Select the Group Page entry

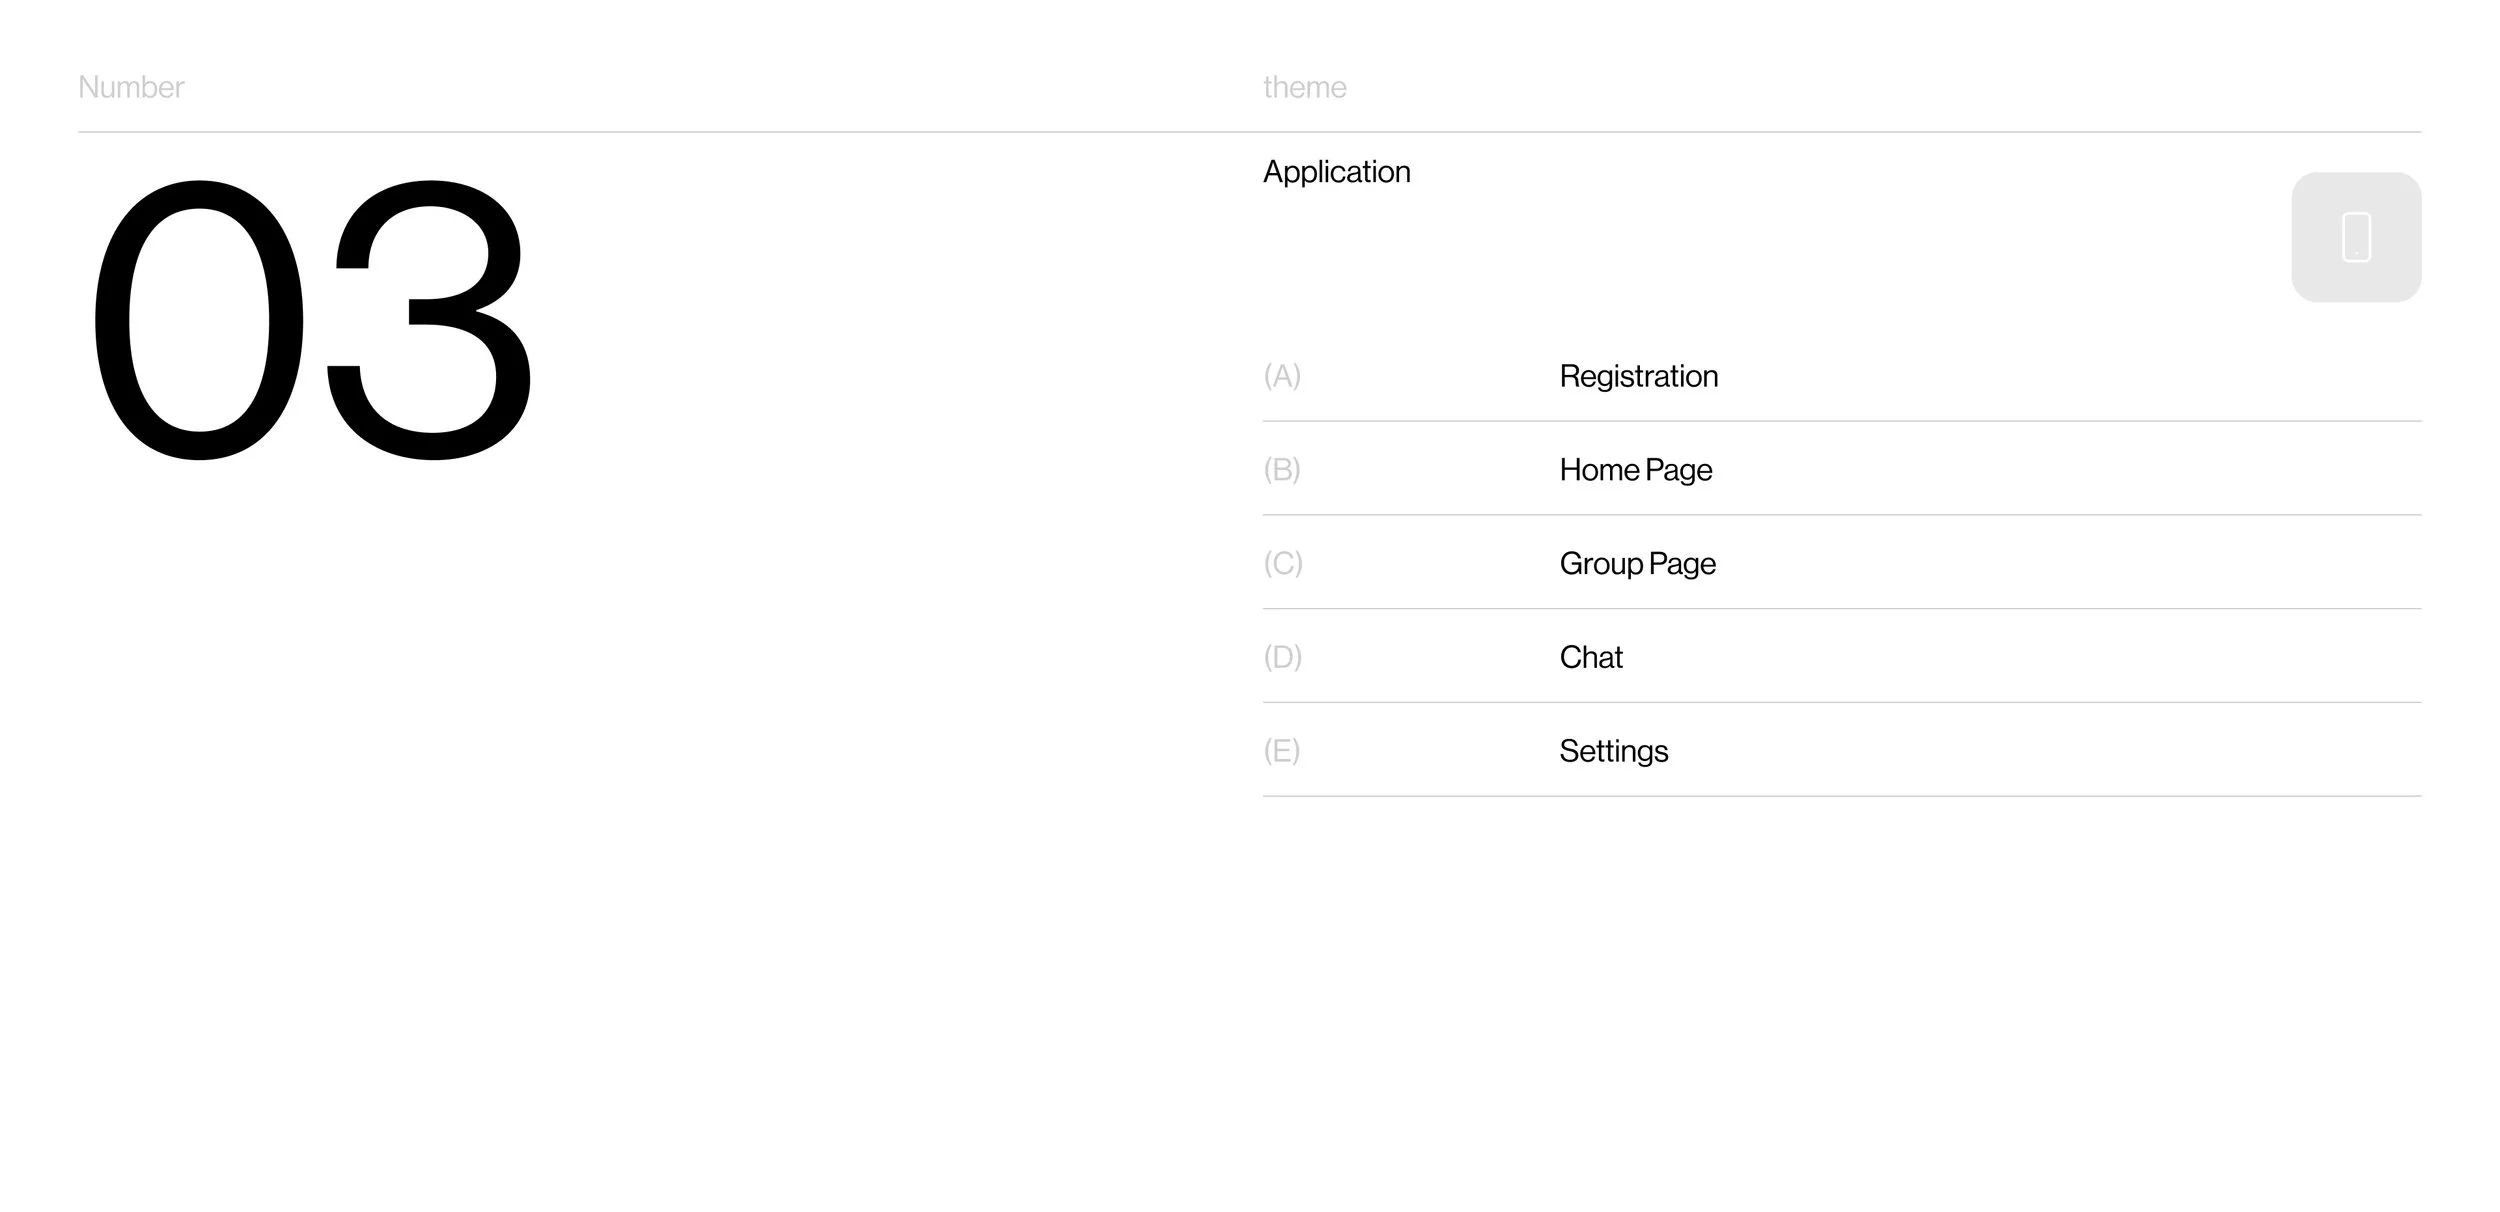coord(1637,564)
